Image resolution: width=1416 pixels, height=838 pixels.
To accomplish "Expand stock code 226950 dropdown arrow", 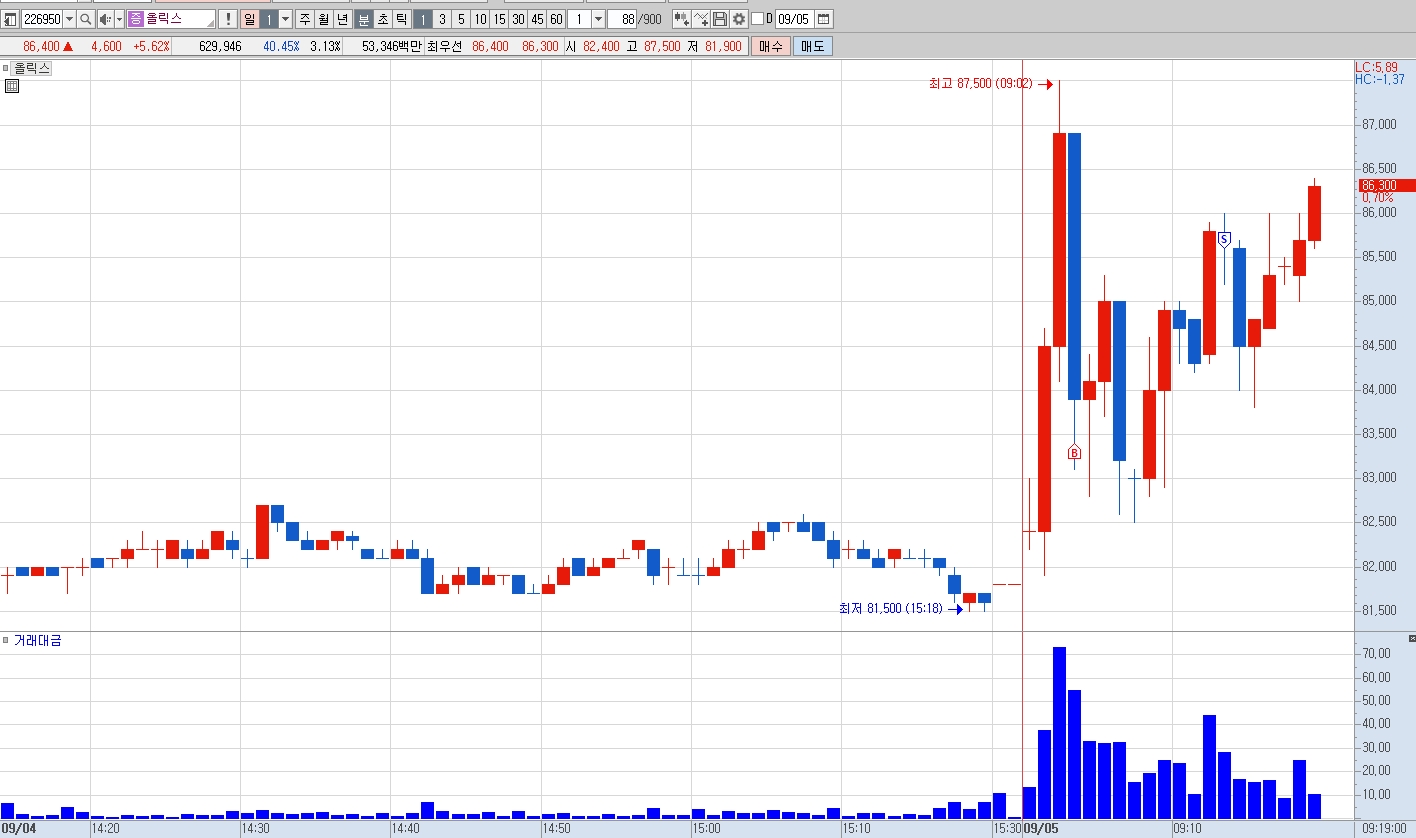I will 69,19.
